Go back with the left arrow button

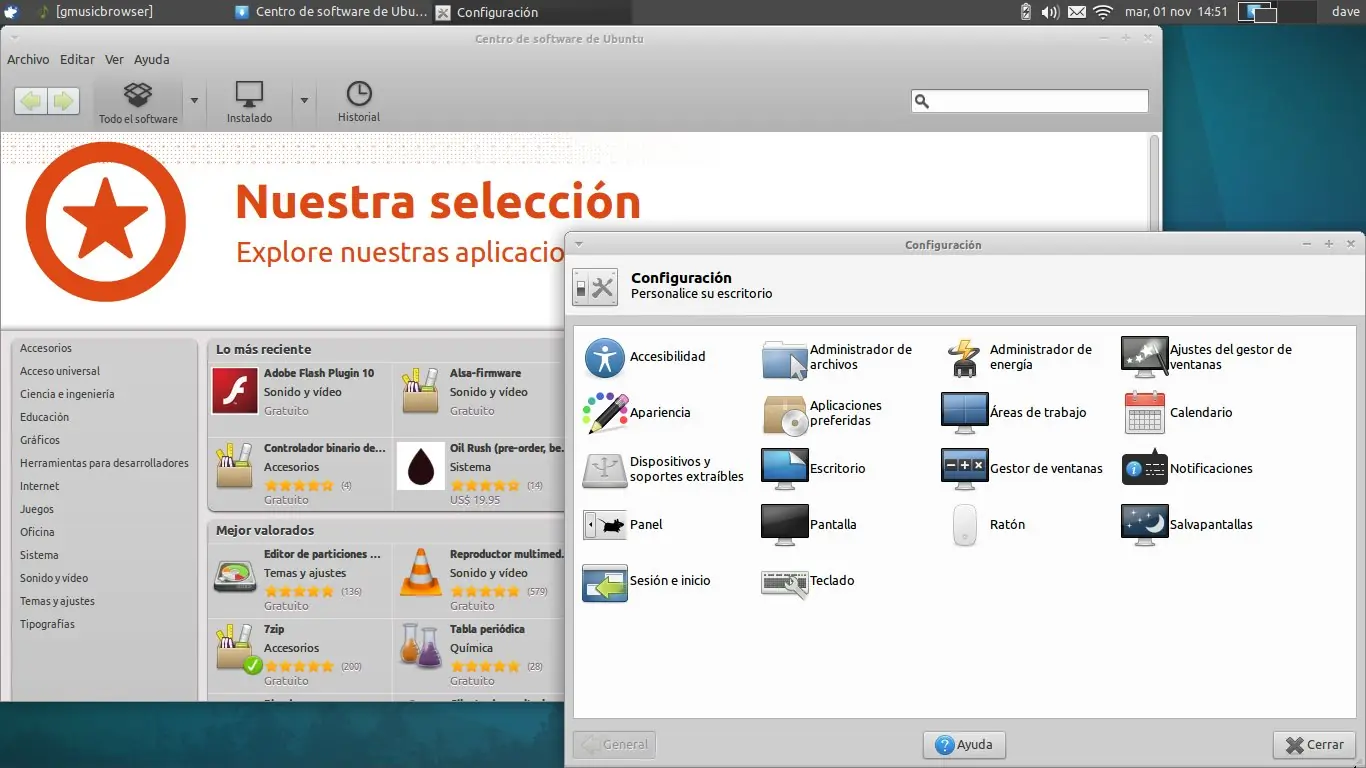tap(31, 101)
